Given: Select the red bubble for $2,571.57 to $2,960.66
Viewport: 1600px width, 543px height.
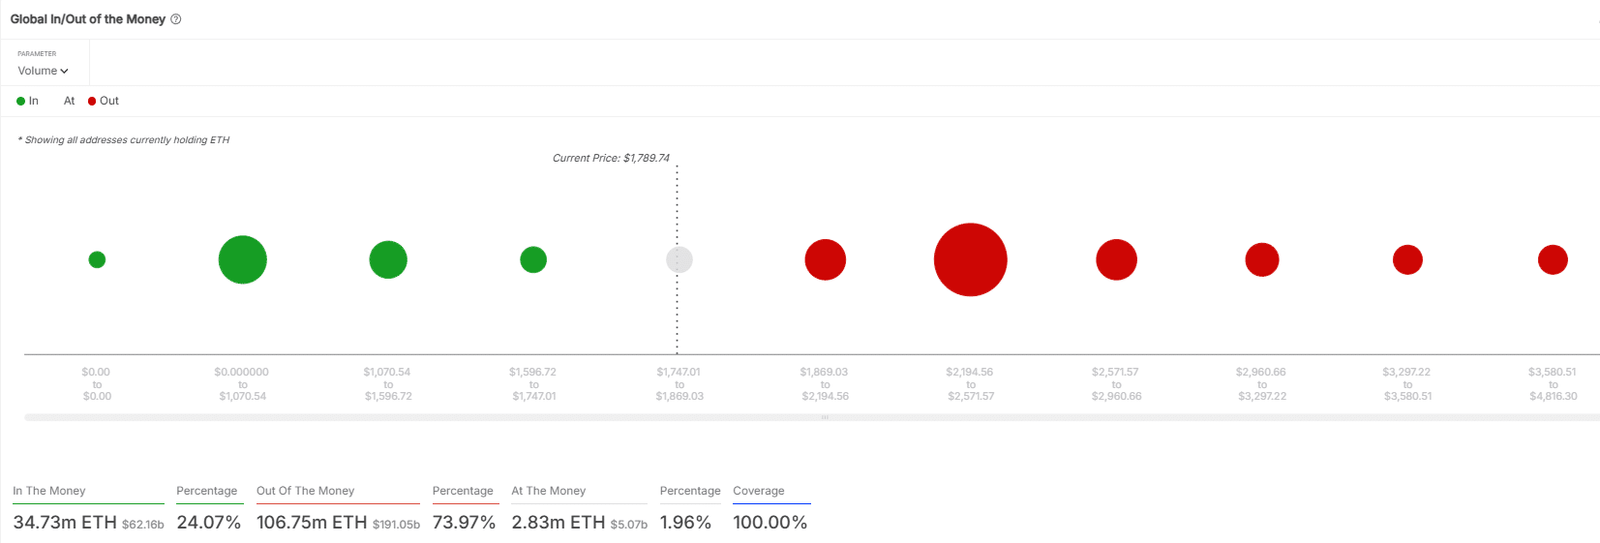Looking at the screenshot, I should coord(1116,260).
